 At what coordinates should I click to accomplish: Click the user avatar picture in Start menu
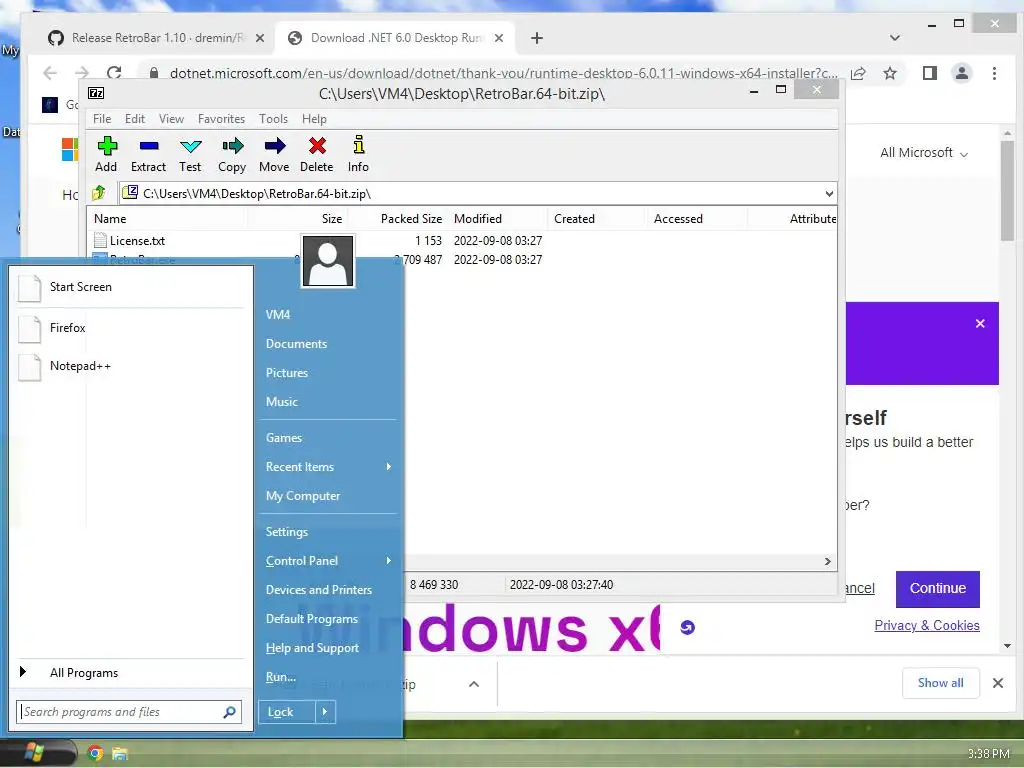328,261
